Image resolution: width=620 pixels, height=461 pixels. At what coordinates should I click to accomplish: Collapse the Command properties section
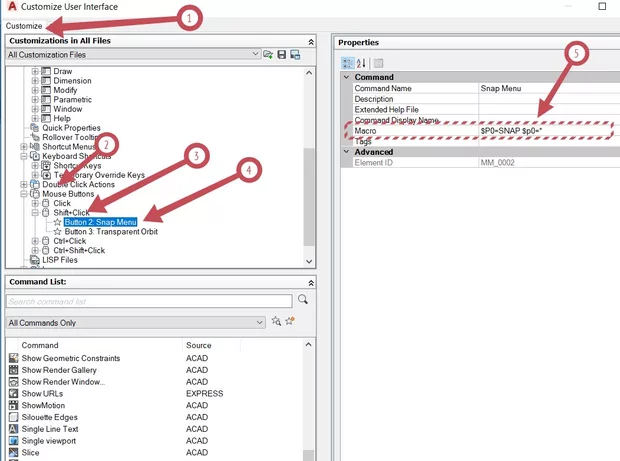346,77
